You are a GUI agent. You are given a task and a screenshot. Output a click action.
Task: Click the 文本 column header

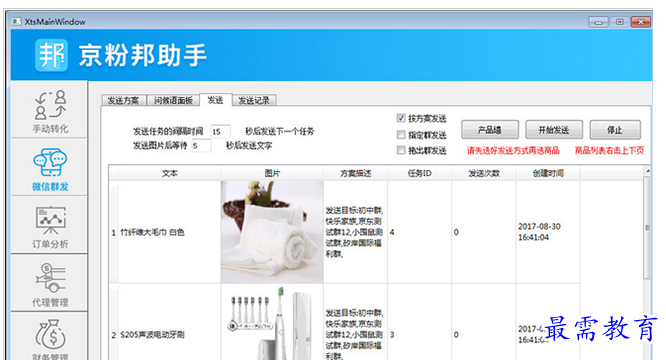pos(169,173)
